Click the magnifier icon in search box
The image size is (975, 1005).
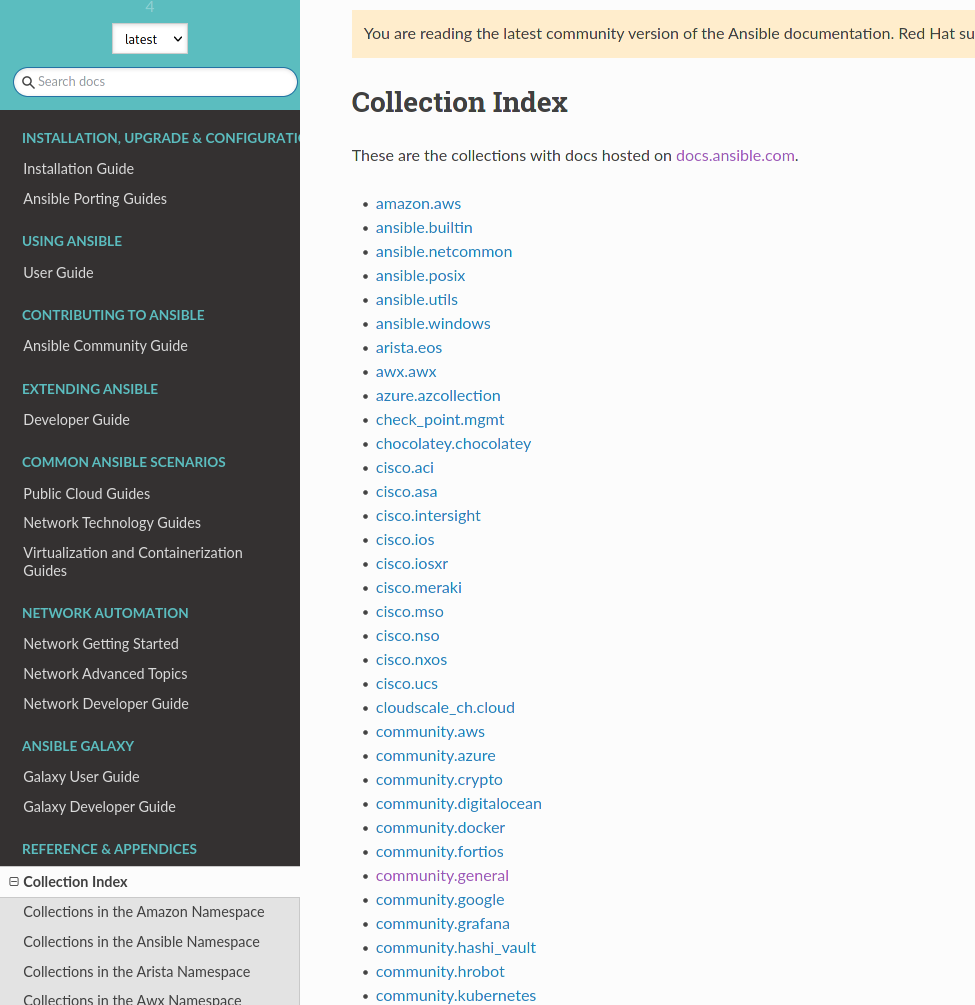28,82
